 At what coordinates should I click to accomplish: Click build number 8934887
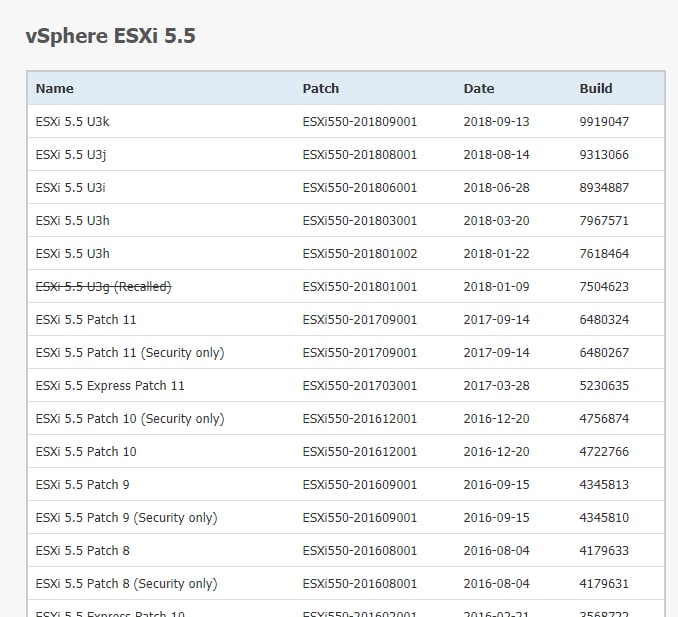tap(604, 188)
